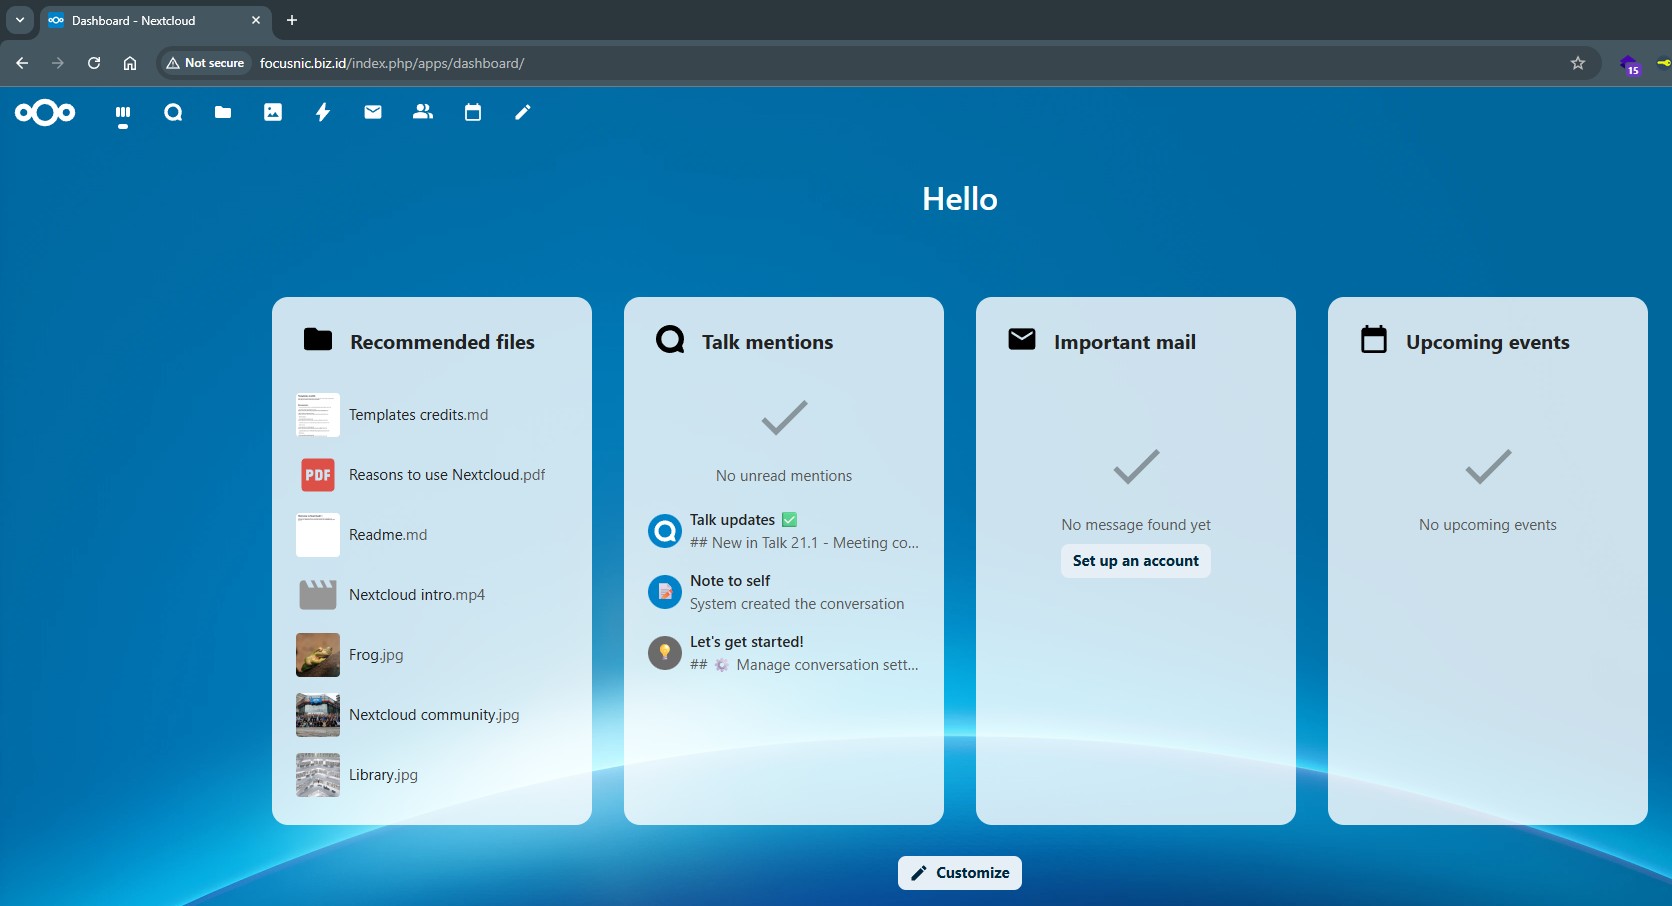Click the Customize button

click(x=959, y=873)
